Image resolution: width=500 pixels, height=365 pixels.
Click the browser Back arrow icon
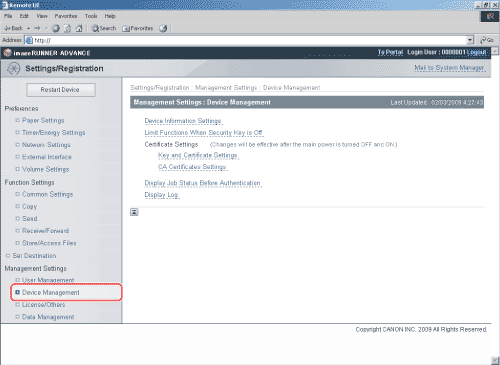click(x=7, y=28)
